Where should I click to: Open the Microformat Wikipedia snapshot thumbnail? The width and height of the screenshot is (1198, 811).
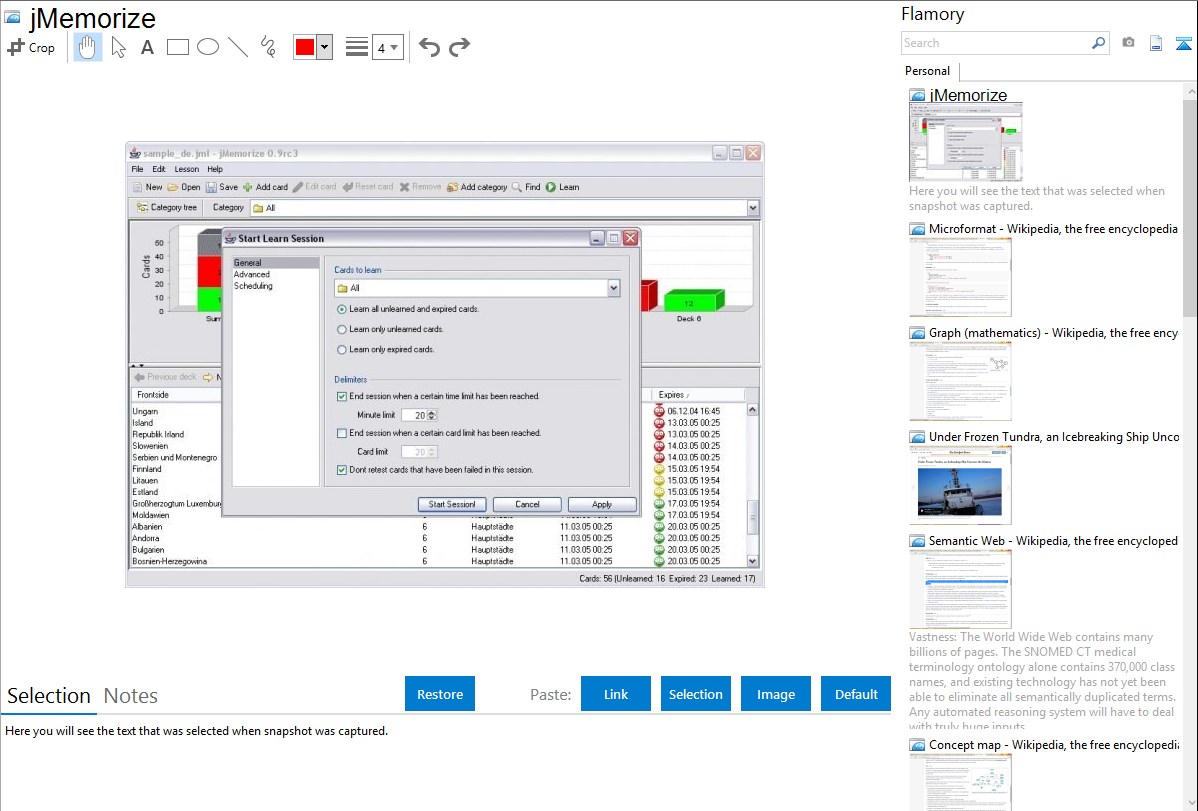click(x=960, y=277)
